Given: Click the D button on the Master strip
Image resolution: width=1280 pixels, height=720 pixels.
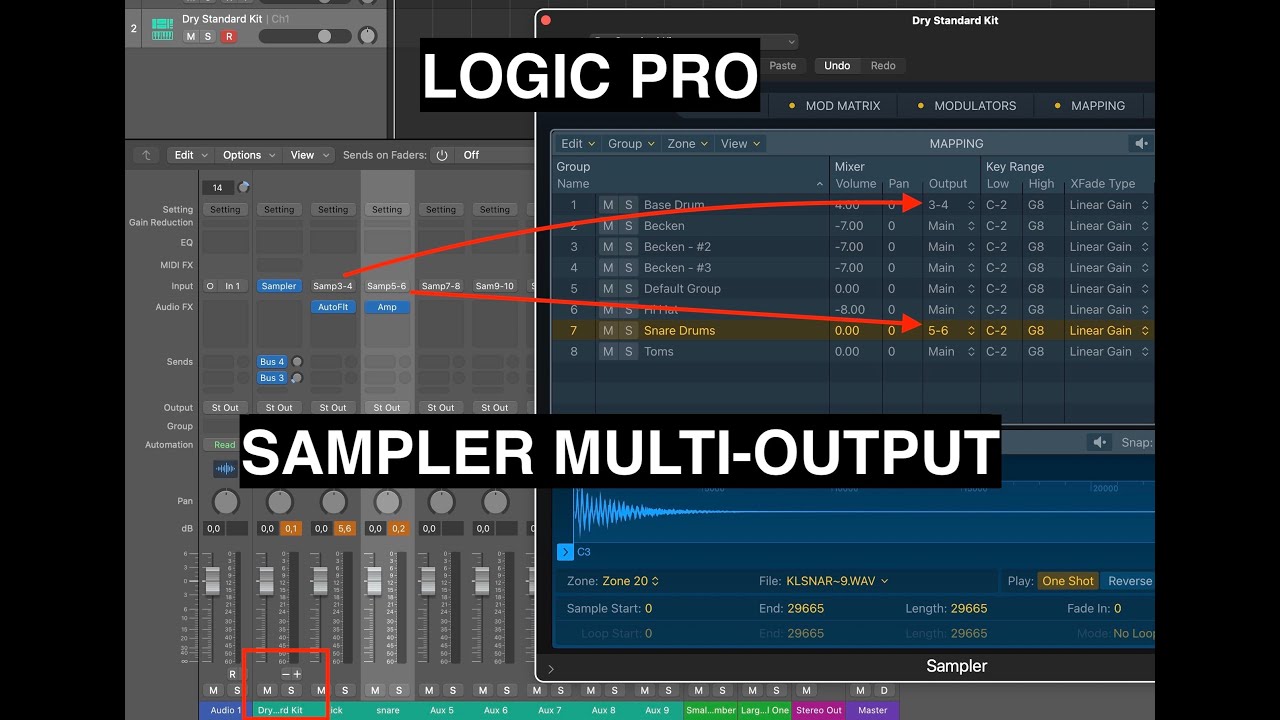Looking at the screenshot, I should coord(883,690).
